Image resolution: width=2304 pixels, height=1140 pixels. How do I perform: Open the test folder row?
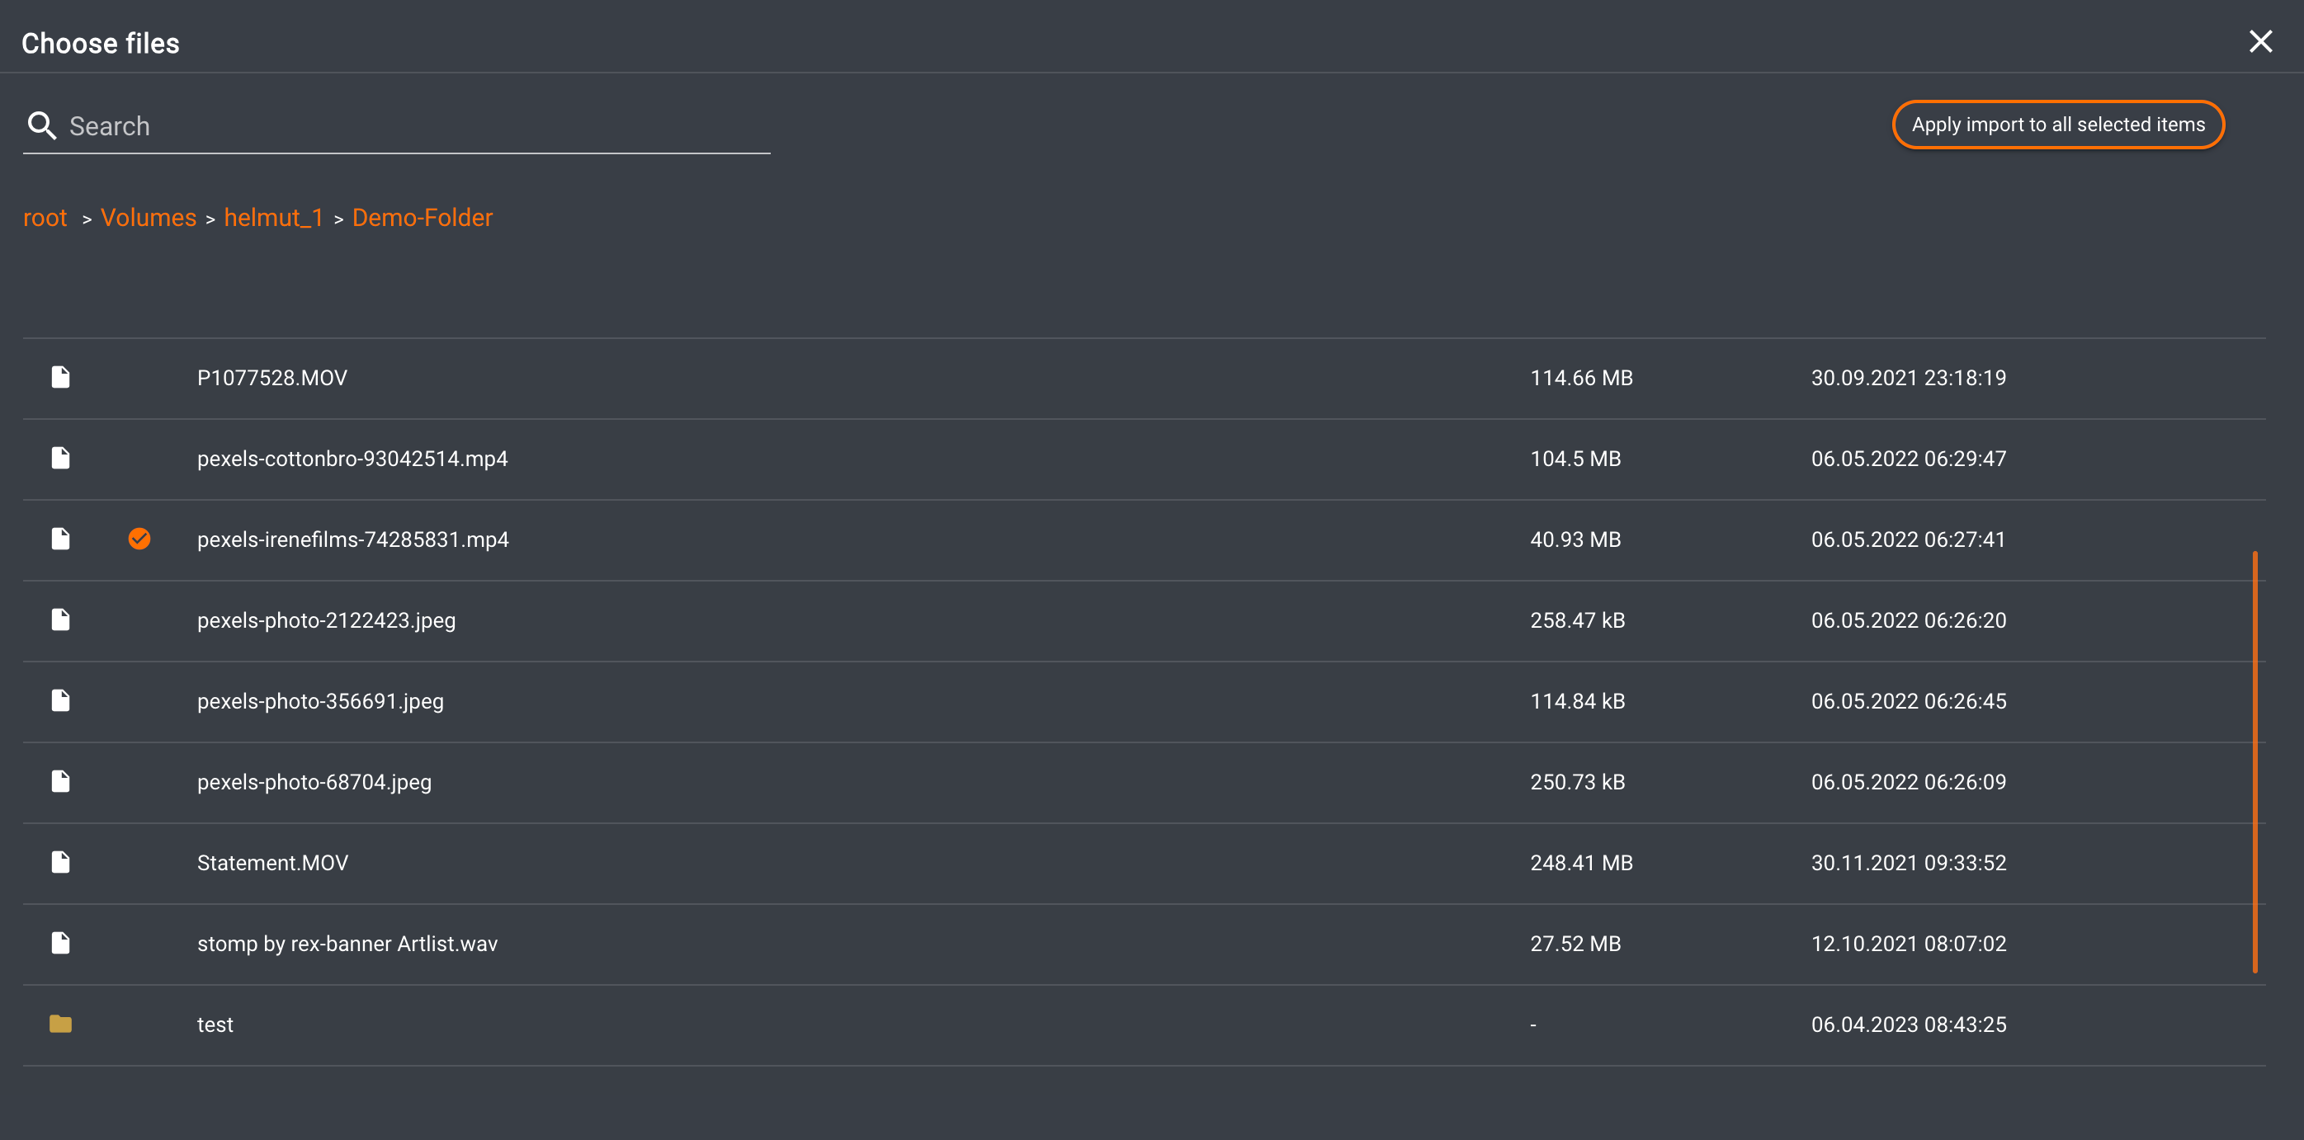click(215, 1025)
